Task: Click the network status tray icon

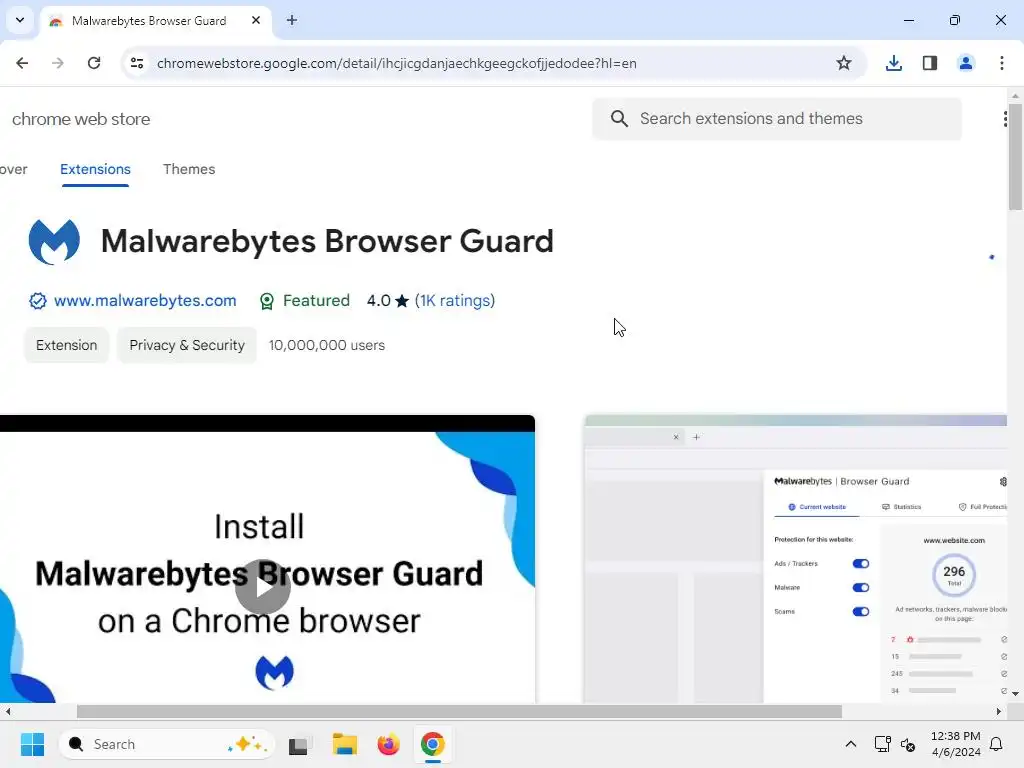Action: click(882, 744)
